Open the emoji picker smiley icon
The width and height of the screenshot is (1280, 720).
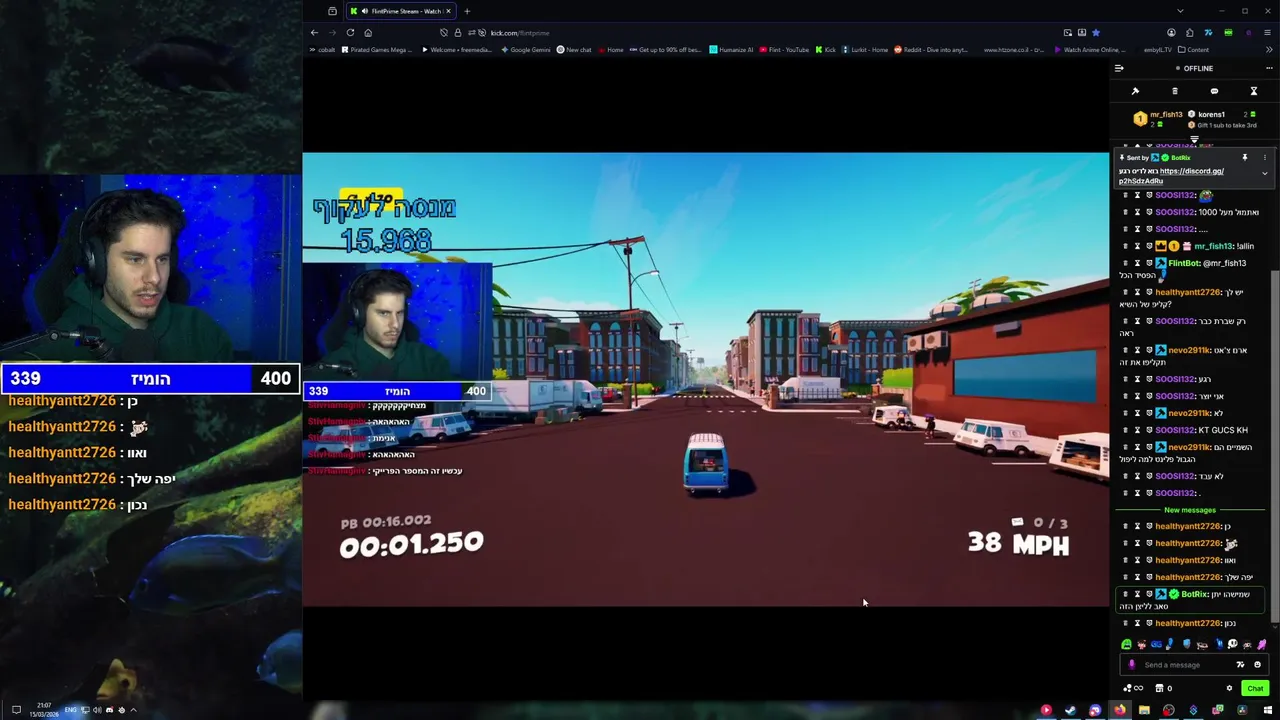tap(1257, 665)
